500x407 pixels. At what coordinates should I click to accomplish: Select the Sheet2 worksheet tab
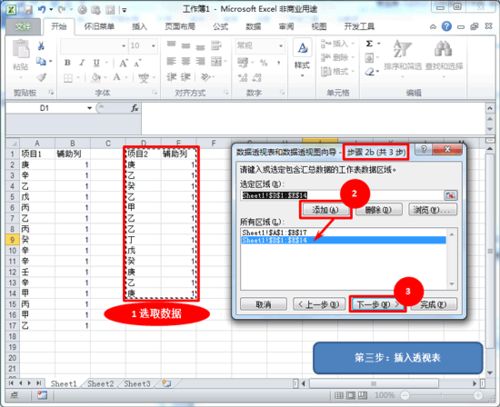point(100,384)
